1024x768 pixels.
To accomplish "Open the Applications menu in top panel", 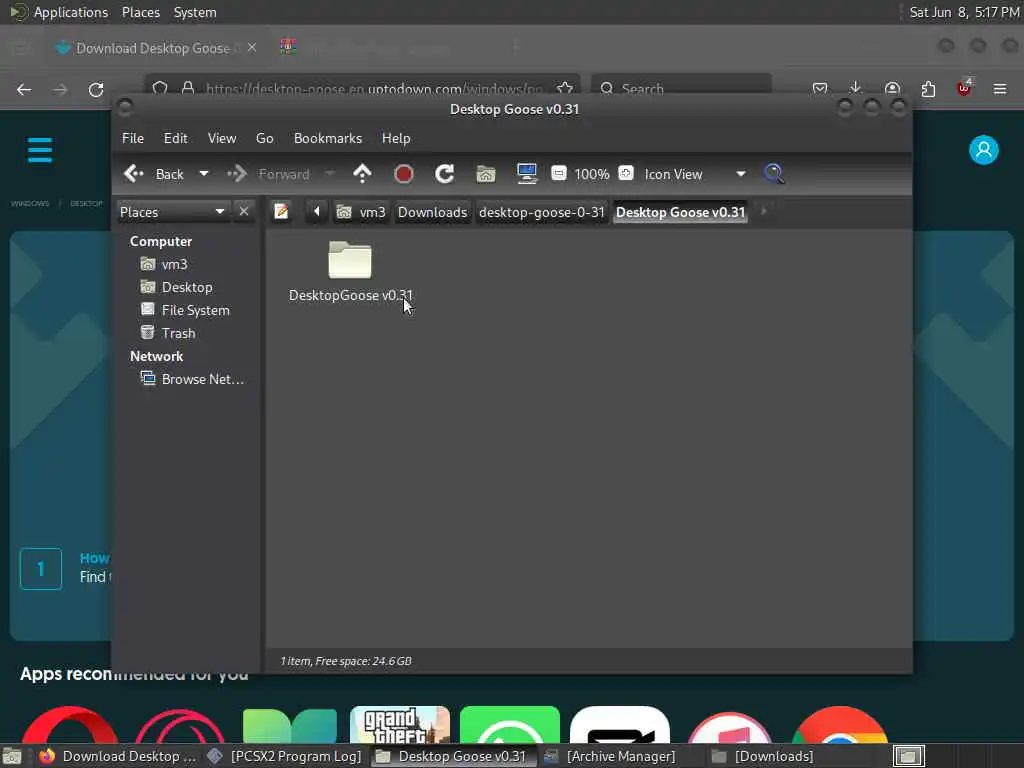I will pos(71,12).
